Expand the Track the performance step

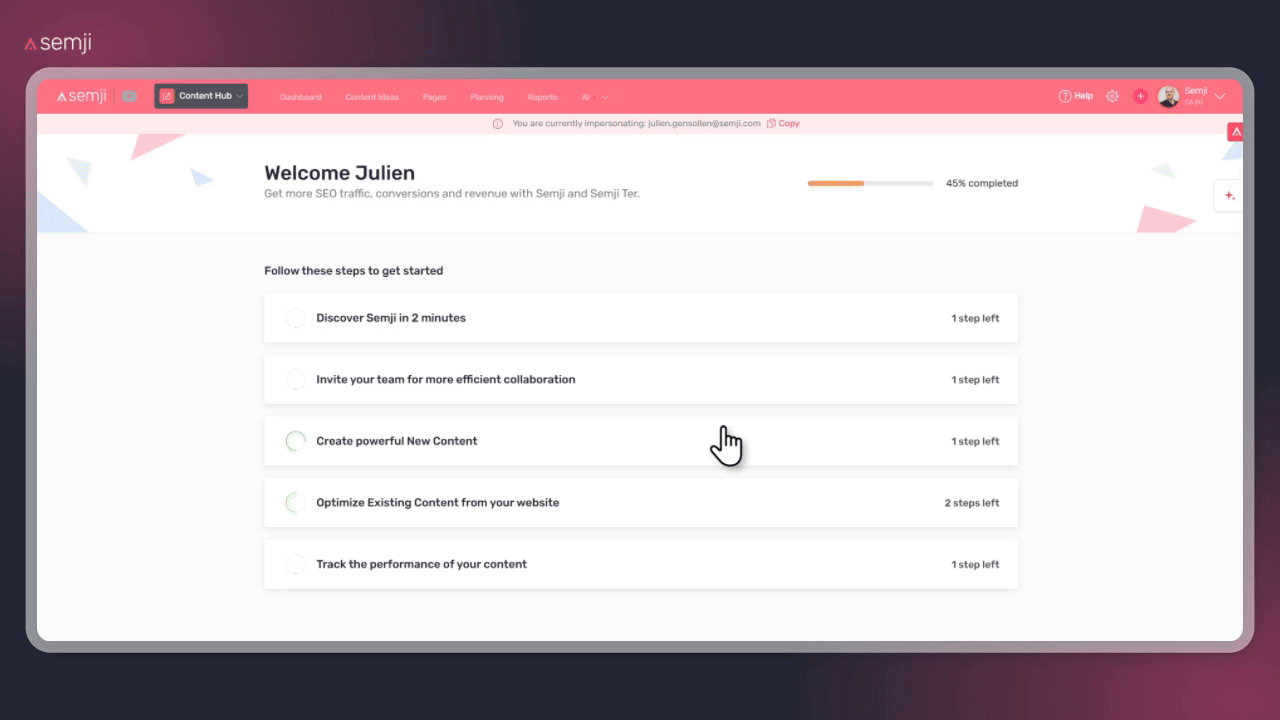[641, 564]
